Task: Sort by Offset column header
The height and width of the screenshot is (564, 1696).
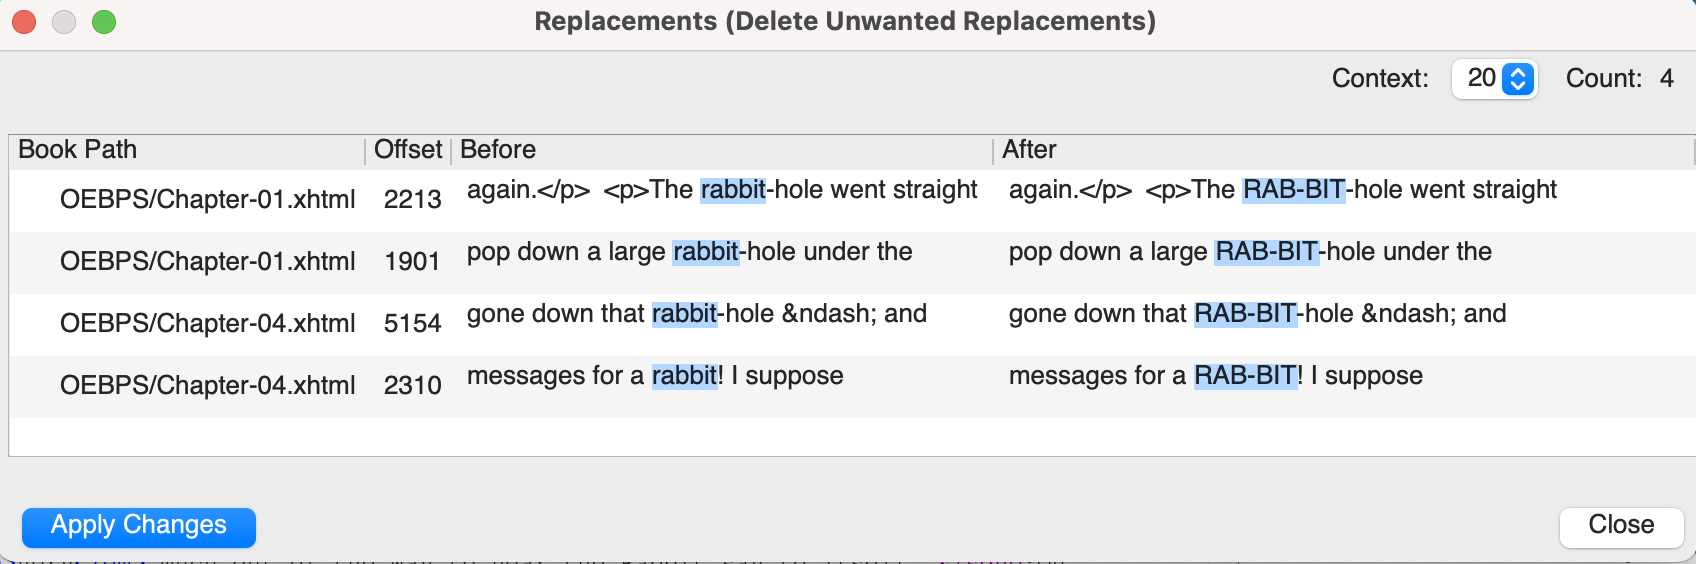Action: point(407,150)
